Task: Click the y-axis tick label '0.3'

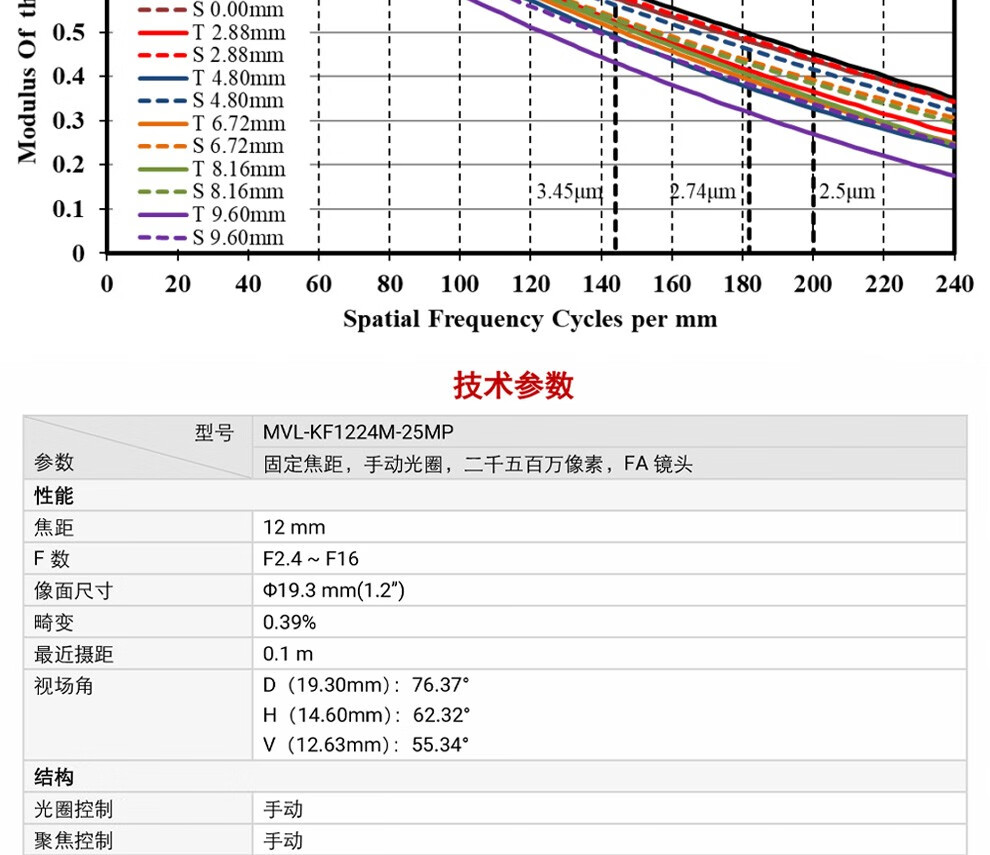Action: [68, 120]
